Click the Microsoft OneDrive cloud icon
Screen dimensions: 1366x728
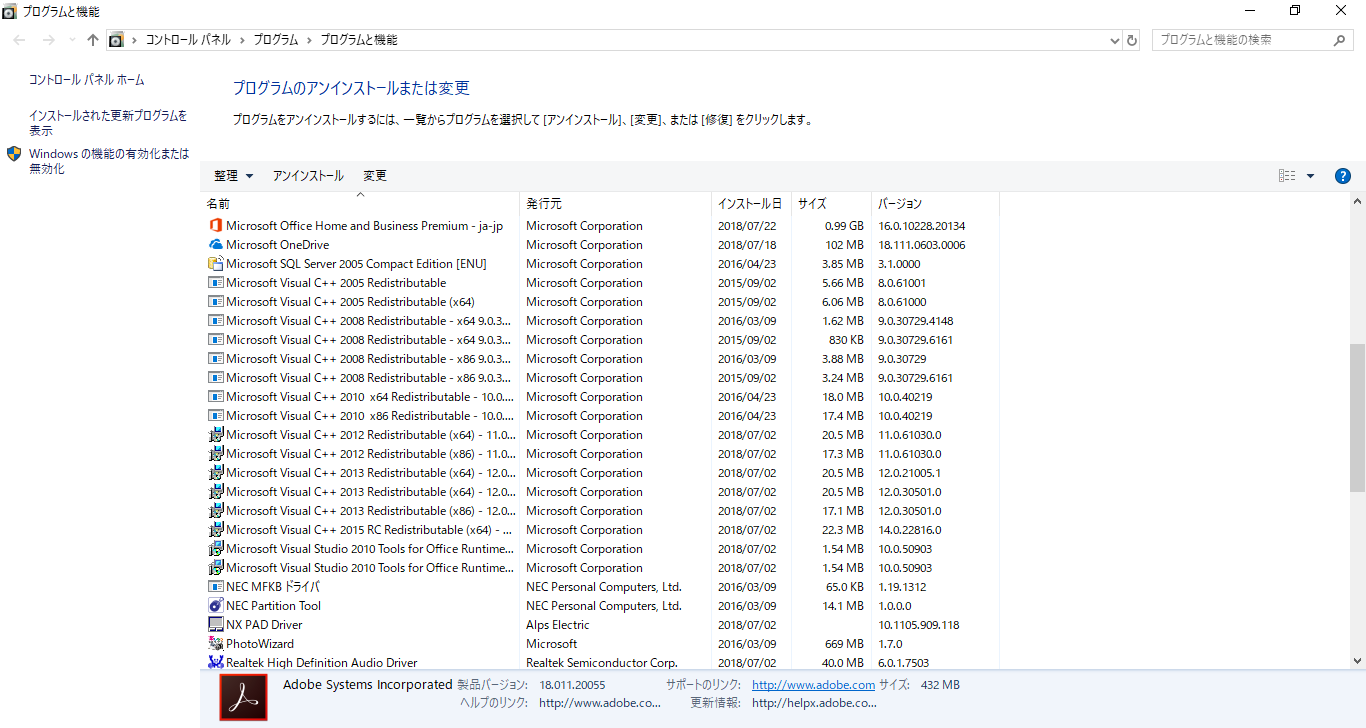[x=215, y=245]
